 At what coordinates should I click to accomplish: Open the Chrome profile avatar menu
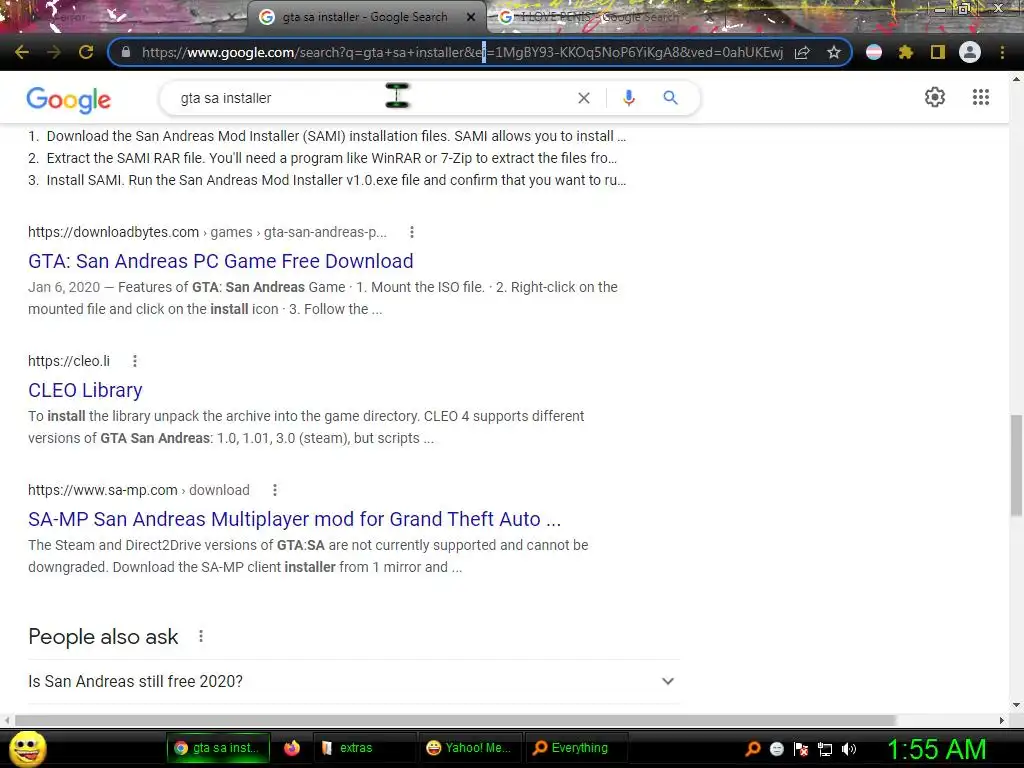tap(970, 52)
